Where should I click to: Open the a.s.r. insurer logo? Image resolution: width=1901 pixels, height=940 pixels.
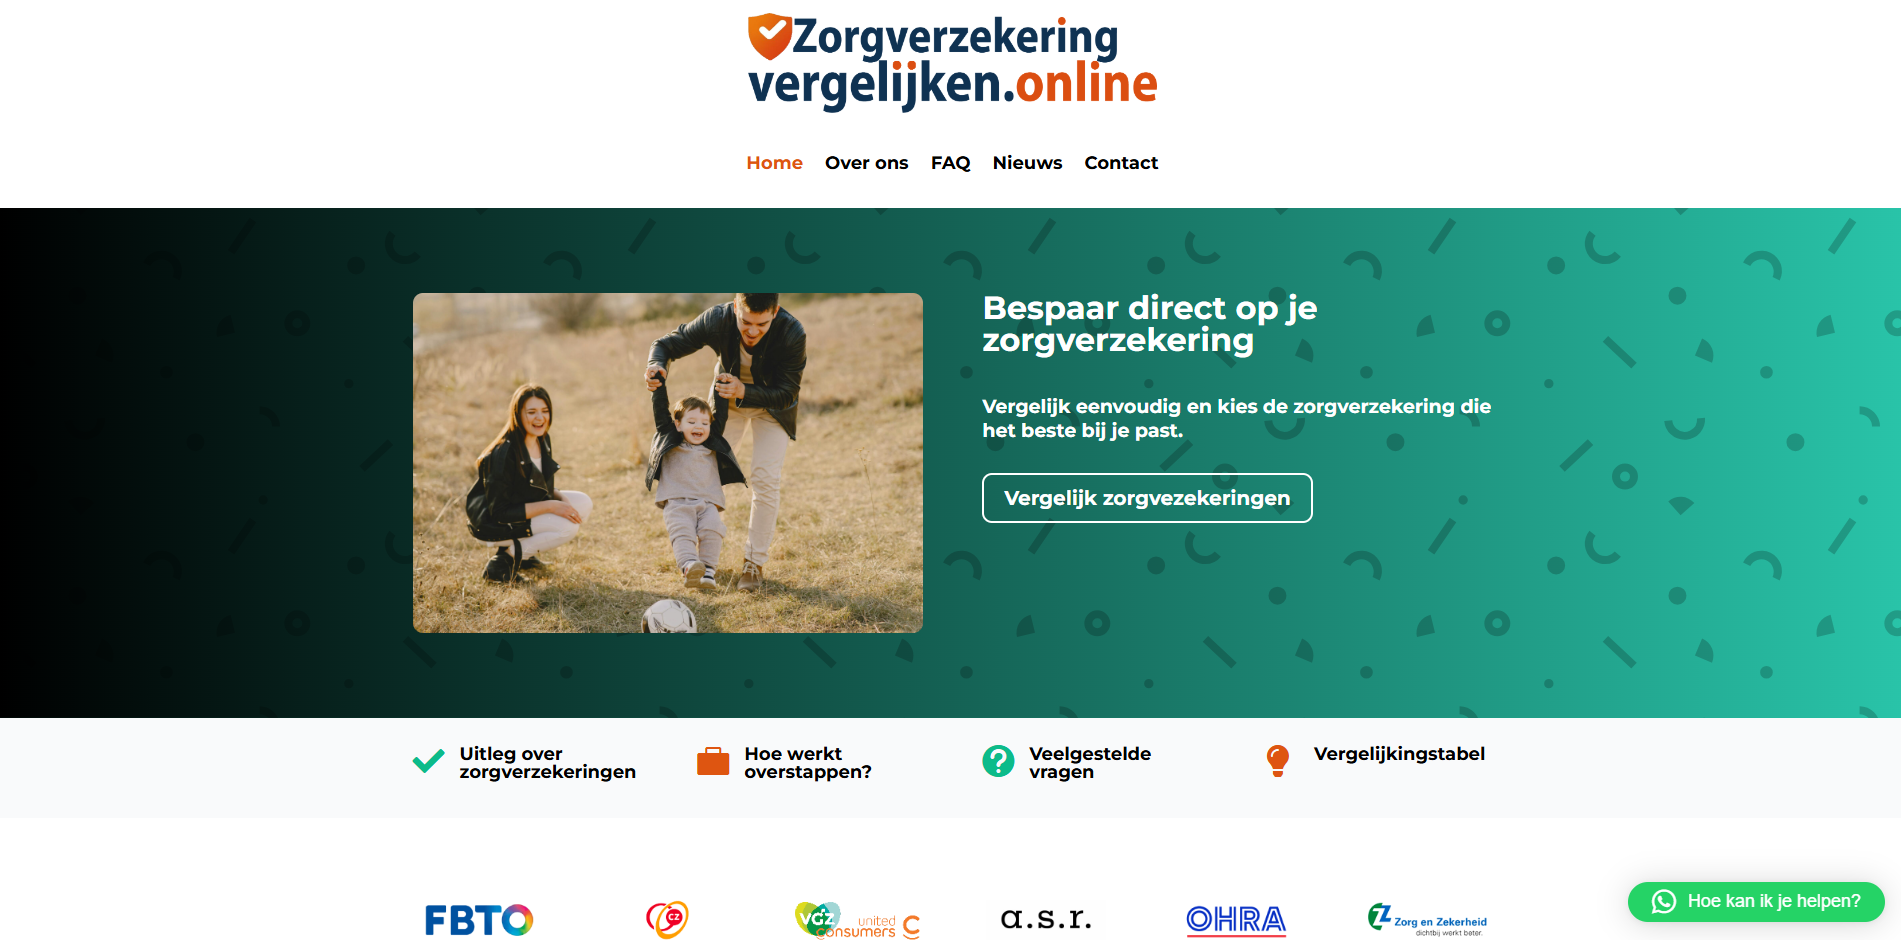pos(1046,918)
